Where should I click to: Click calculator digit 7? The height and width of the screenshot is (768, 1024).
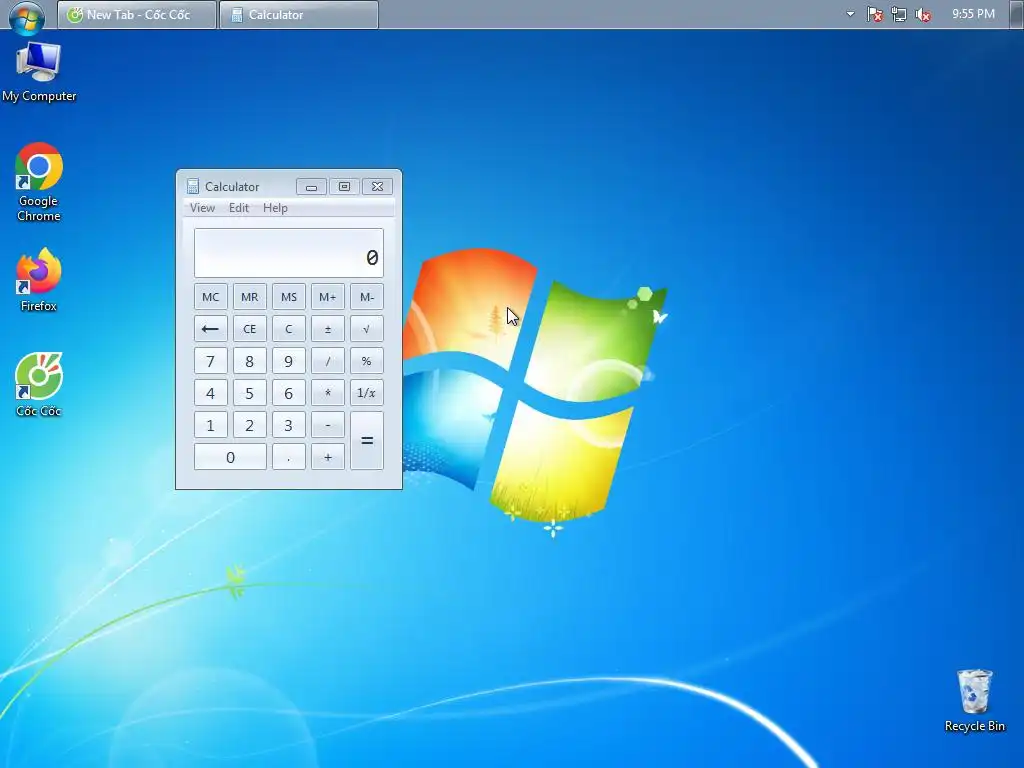point(210,360)
